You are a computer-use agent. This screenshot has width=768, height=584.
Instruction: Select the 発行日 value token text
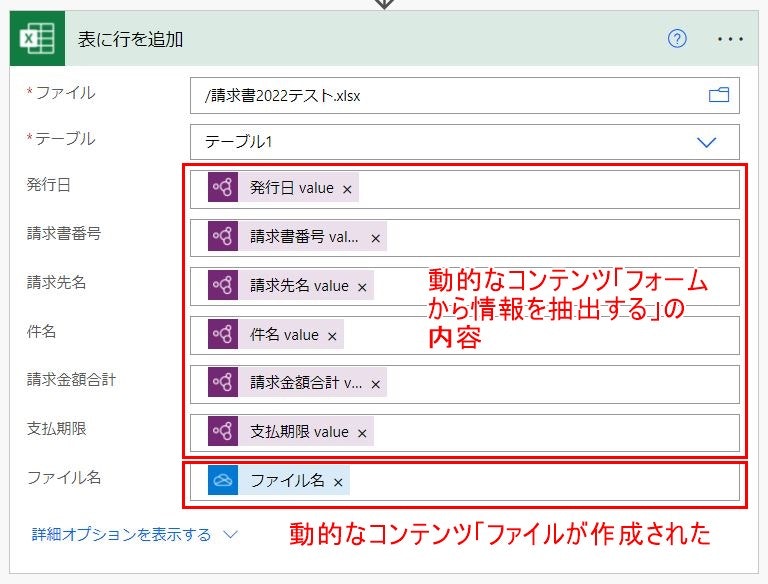coord(292,188)
